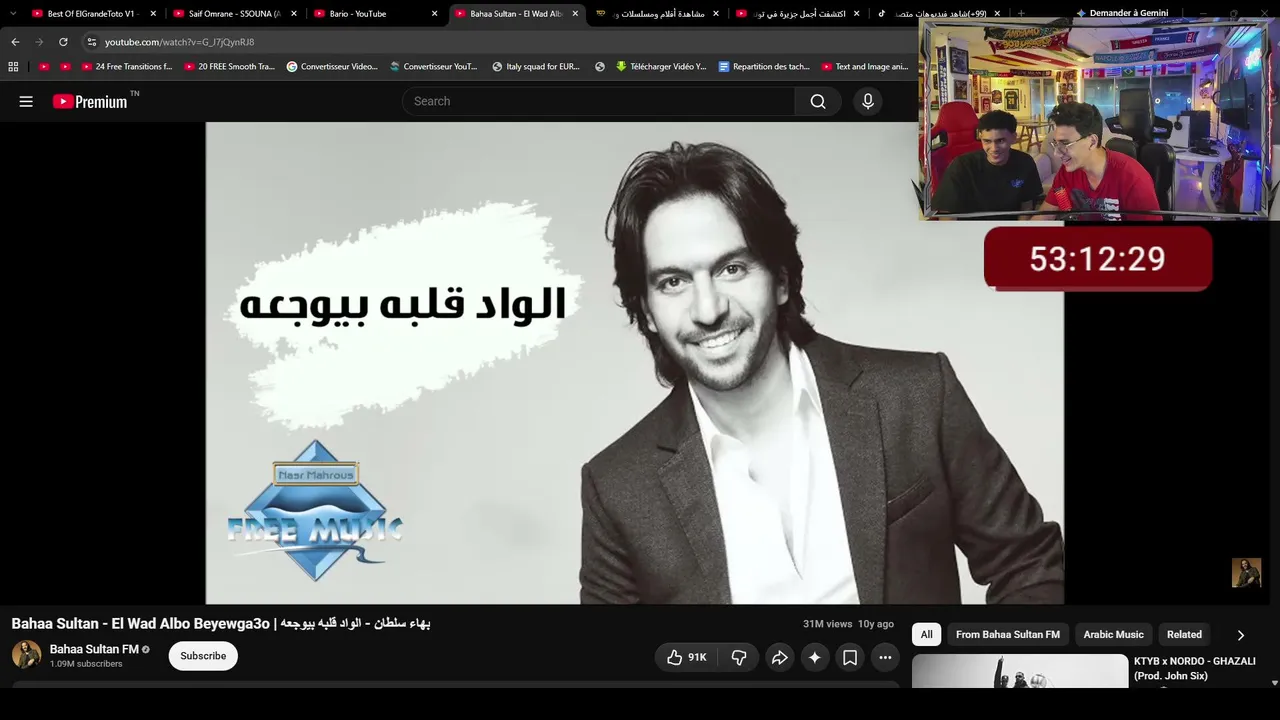Save video with the bookmark icon
Viewport: 1280px width, 720px height.
(x=850, y=657)
